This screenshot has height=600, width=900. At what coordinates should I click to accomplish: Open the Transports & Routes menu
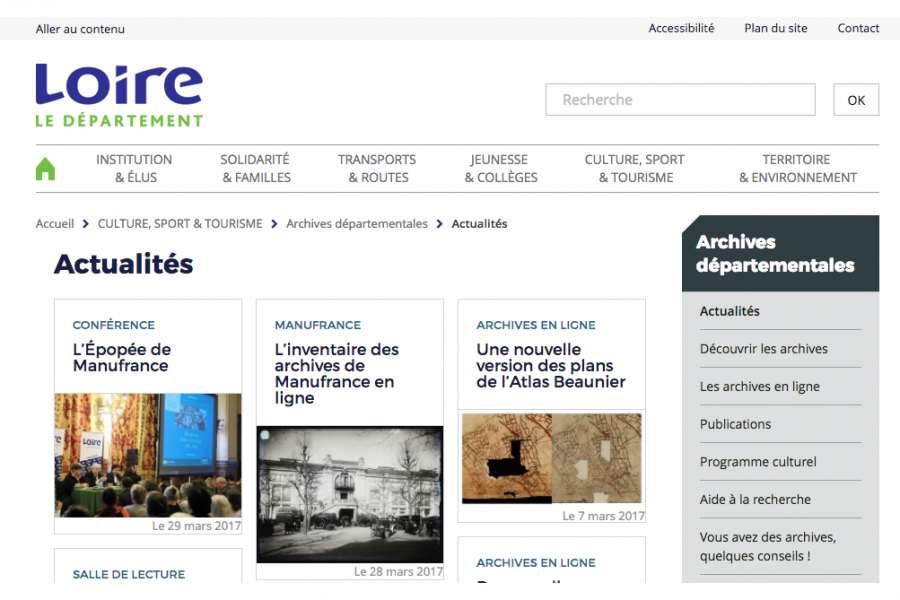point(377,168)
